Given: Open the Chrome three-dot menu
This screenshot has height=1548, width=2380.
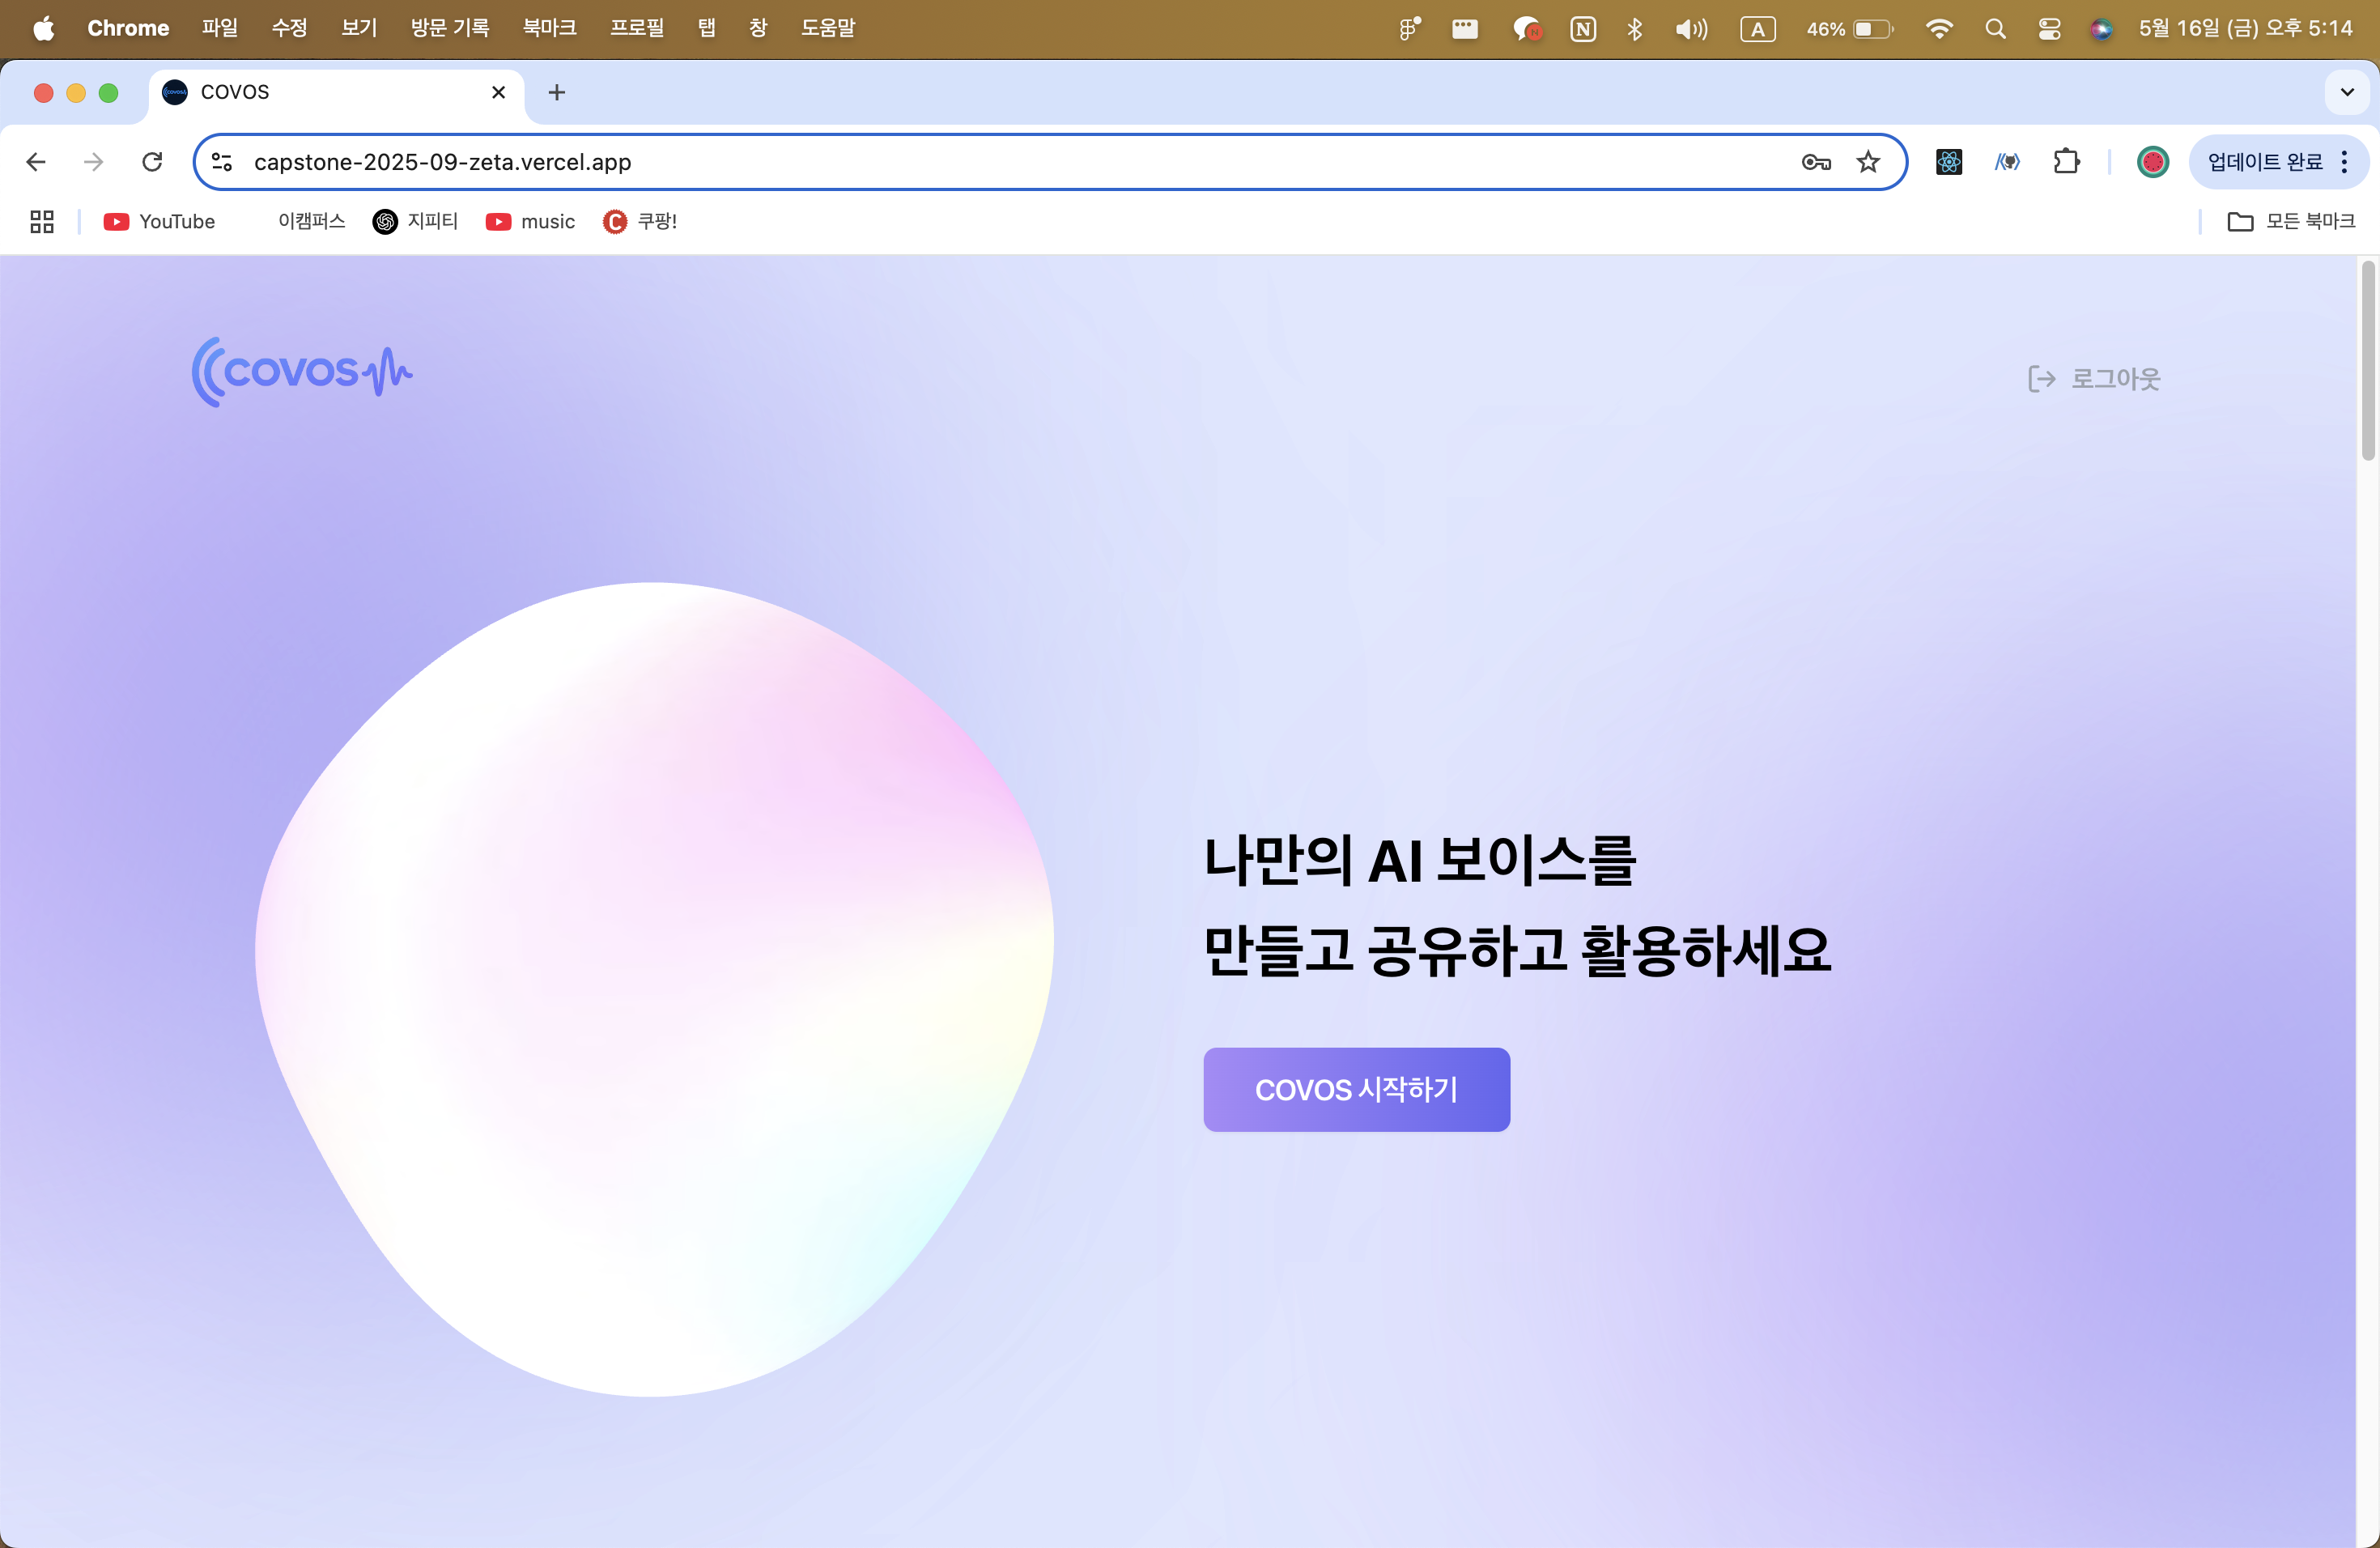Looking at the screenshot, I should [x=2344, y=162].
